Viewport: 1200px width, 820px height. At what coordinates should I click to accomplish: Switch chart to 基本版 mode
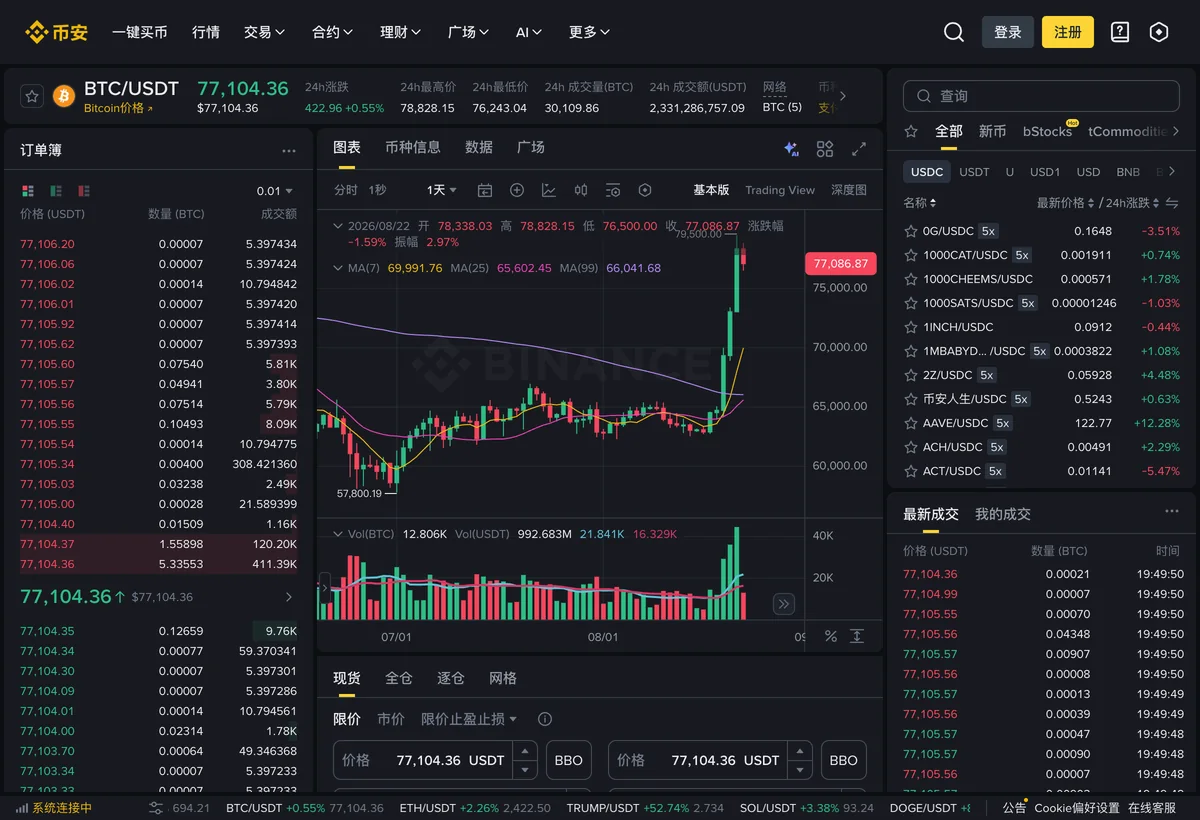tap(711, 190)
